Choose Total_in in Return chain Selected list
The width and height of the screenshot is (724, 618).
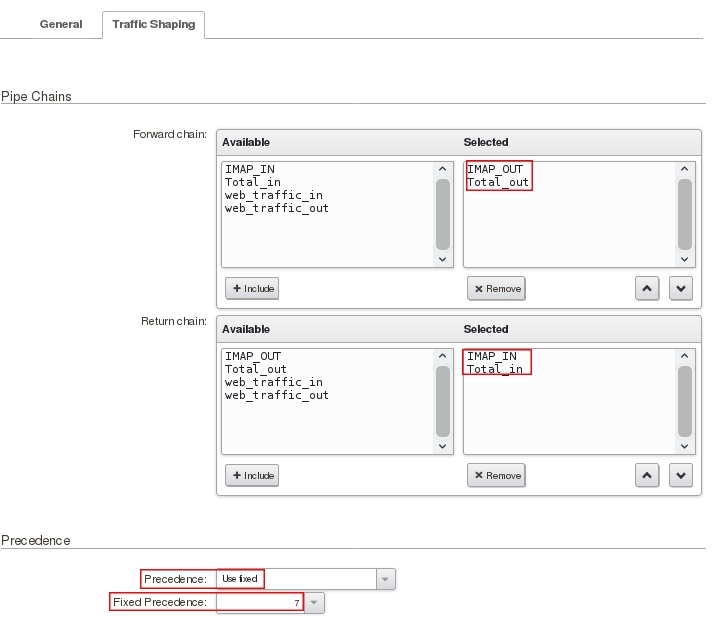(x=495, y=369)
